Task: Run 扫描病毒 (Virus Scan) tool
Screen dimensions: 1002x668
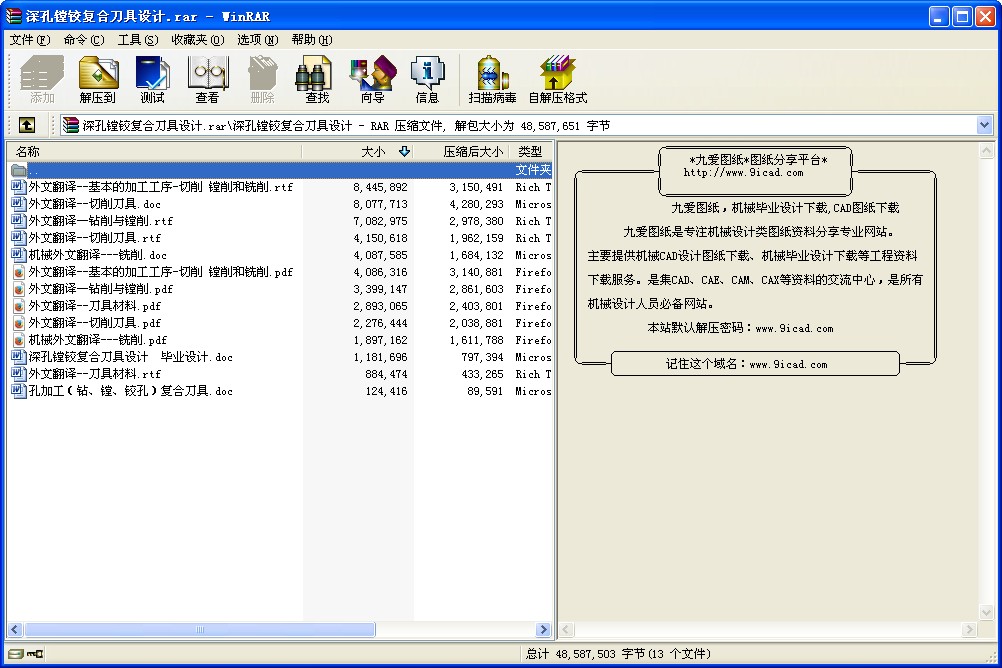Action: 492,80
